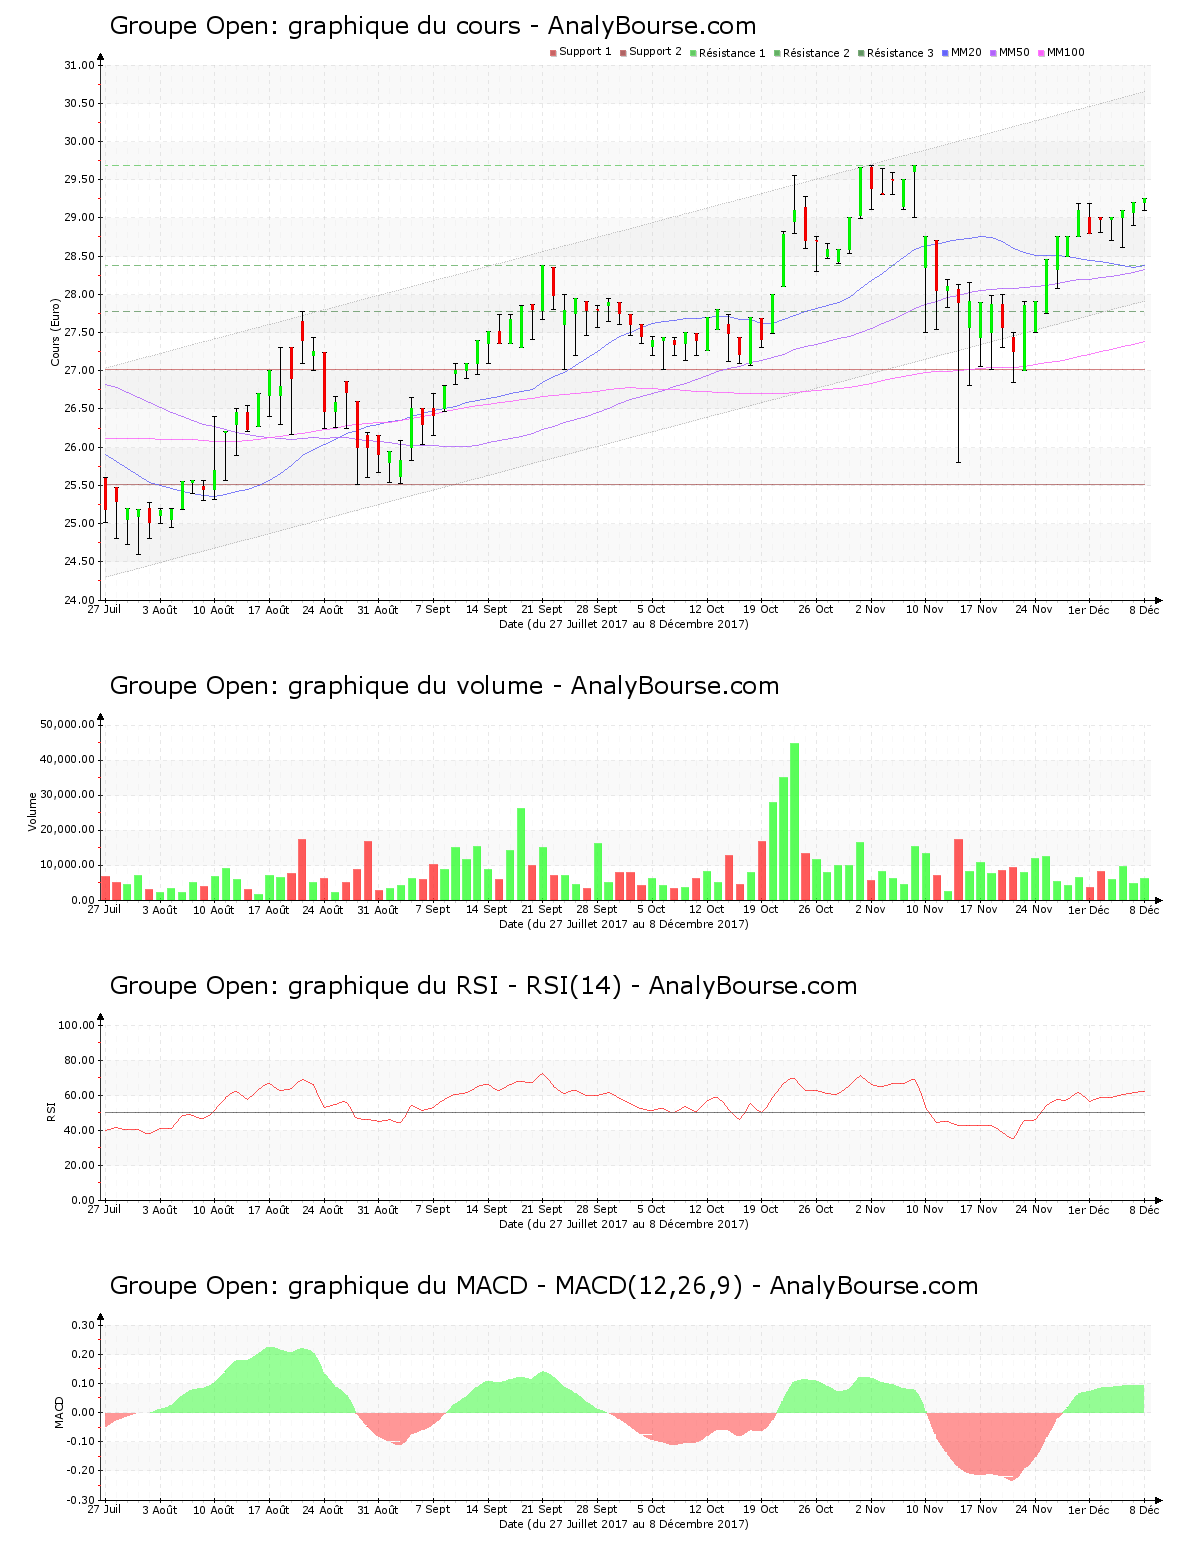Screen dimensions: 1200x1550
Task: Click the pink MM100 legend swatch
Action: click(1041, 53)
